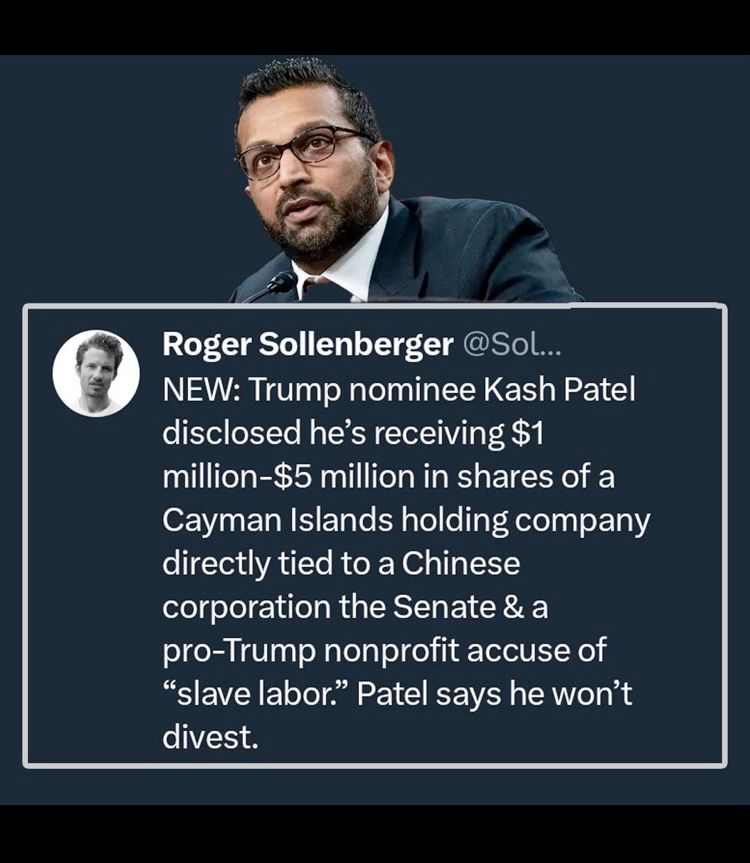Screen dimensions: 750x863
Task: Click the microphone in the photo
Action: click(274, 286)
